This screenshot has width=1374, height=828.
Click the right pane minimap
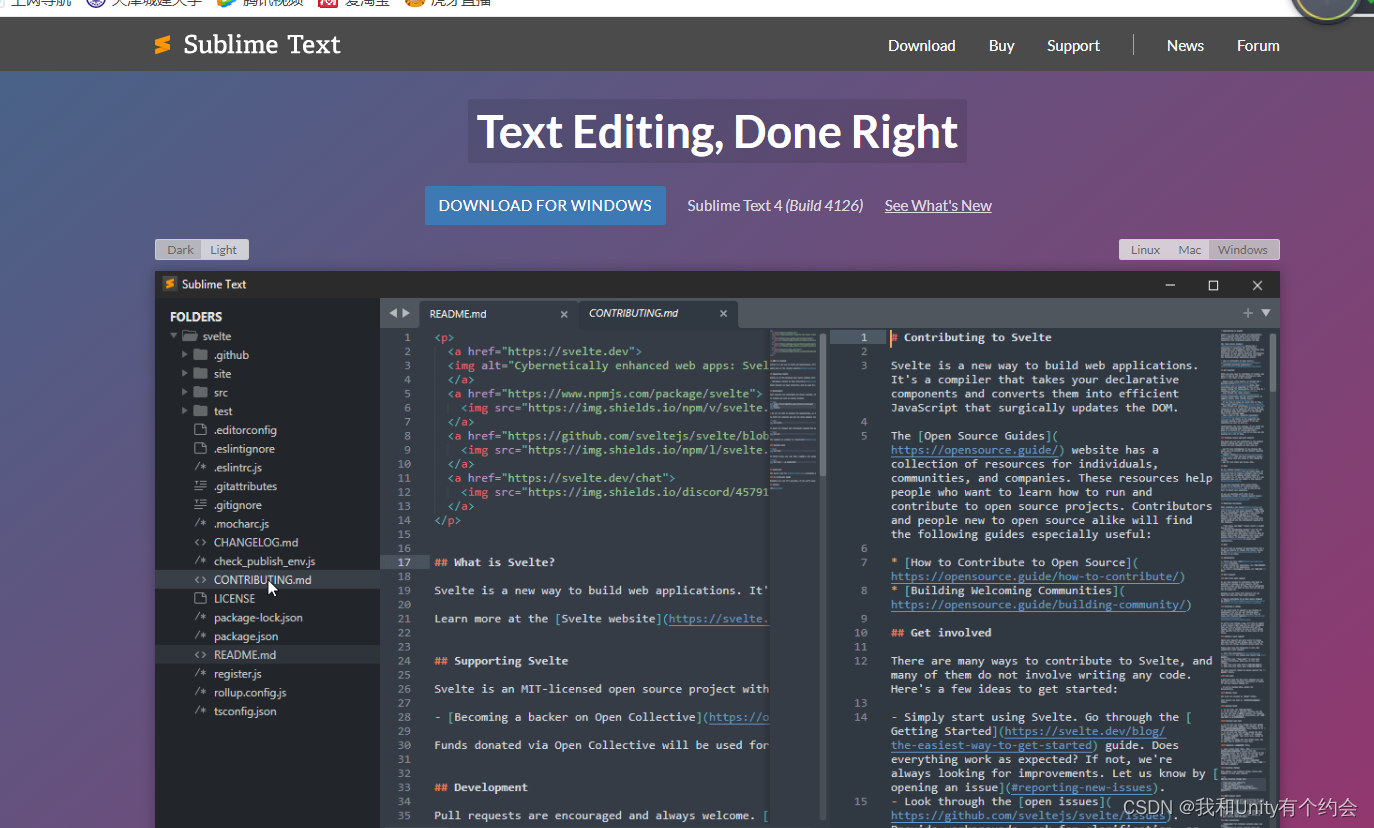(x=1243, y=578)
